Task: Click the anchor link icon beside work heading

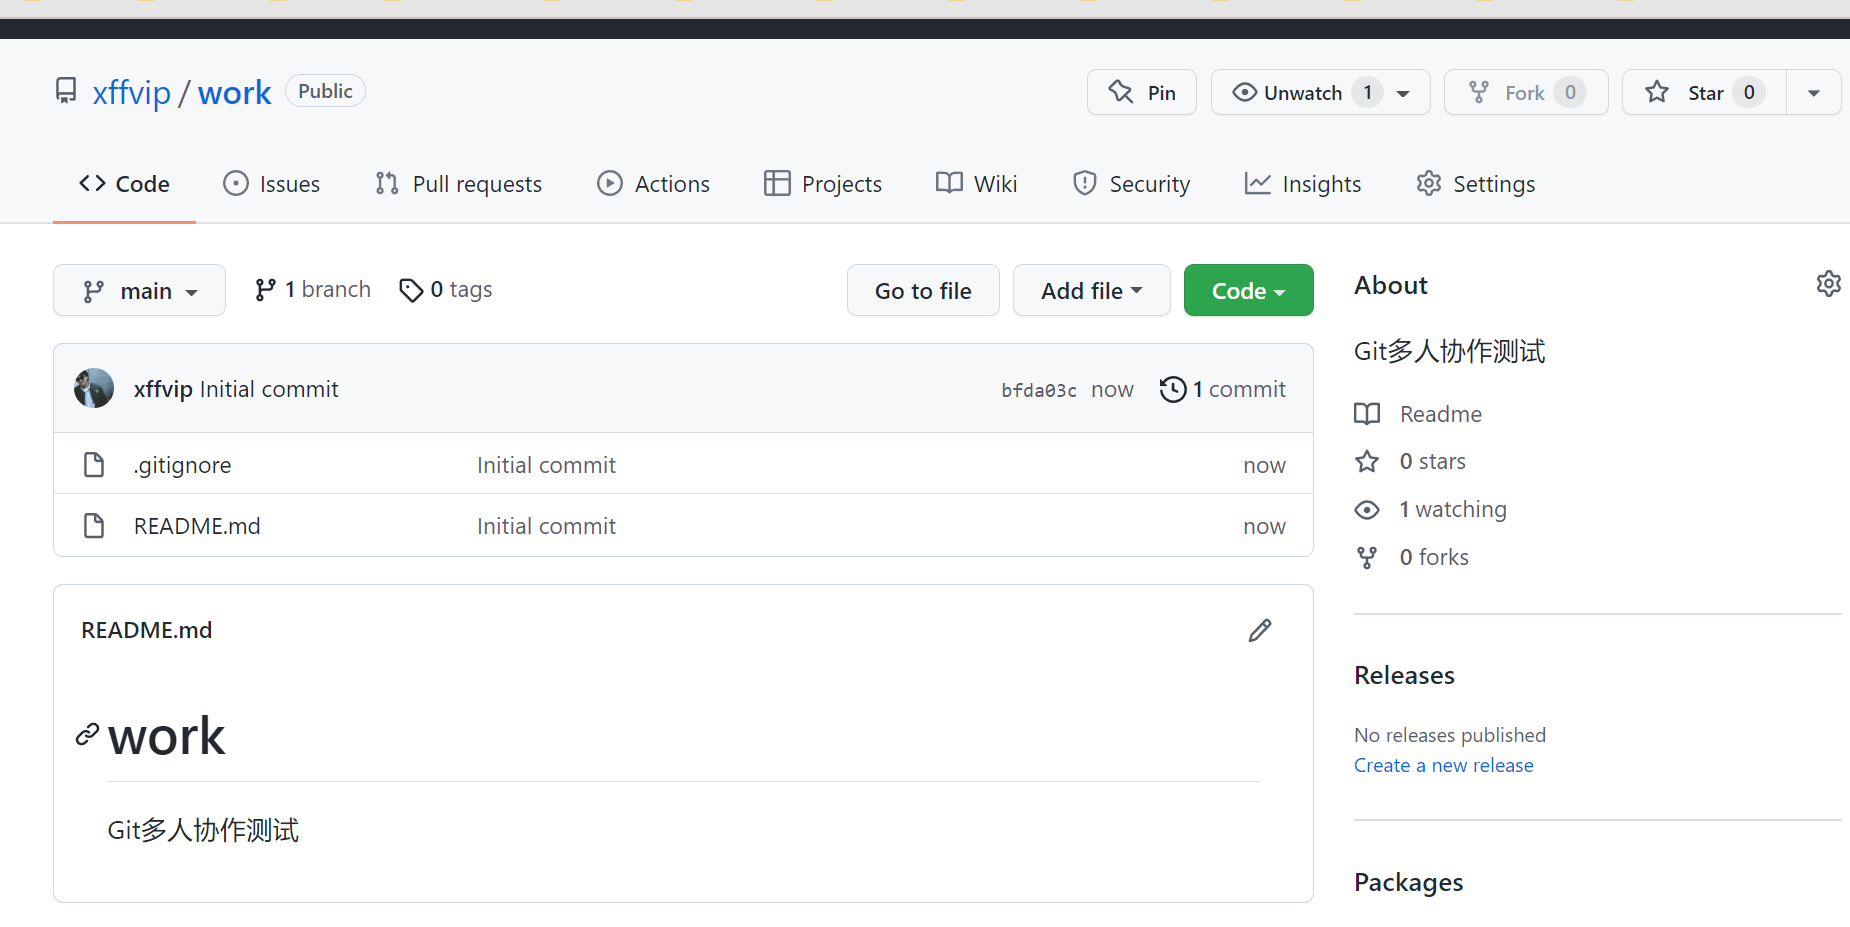Action: click(87, 735)
